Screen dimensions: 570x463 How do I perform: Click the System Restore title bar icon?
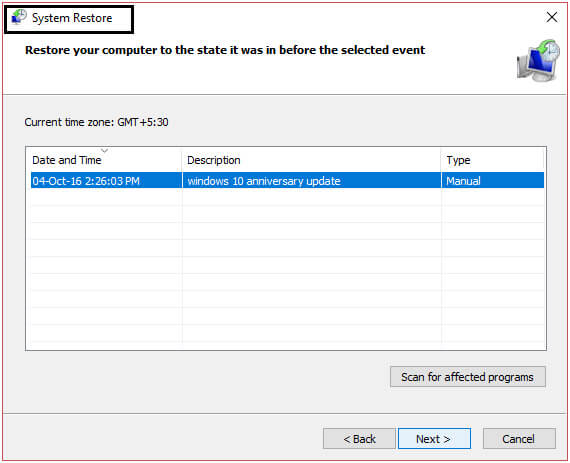coord(19,17)
